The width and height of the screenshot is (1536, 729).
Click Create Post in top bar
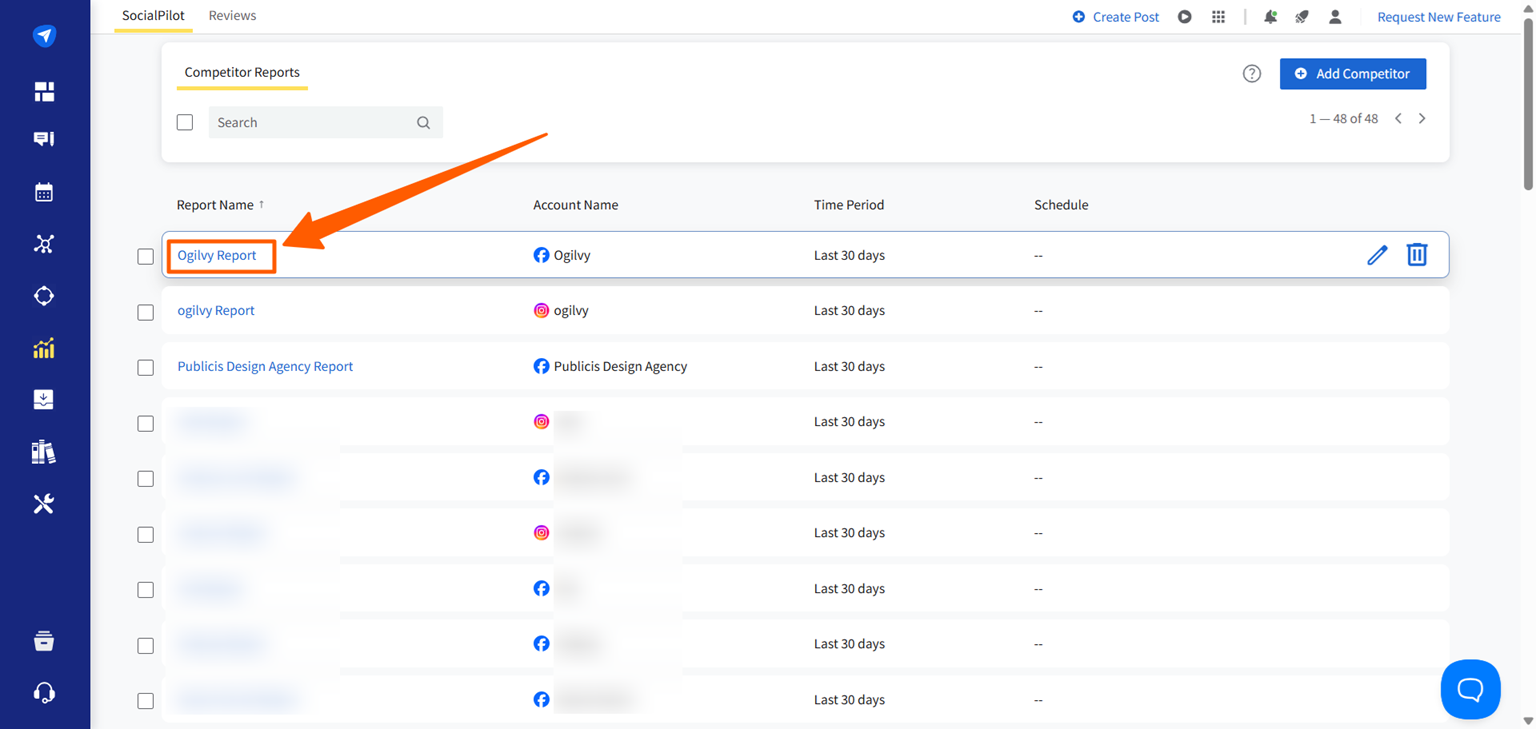coord(1116,17)
